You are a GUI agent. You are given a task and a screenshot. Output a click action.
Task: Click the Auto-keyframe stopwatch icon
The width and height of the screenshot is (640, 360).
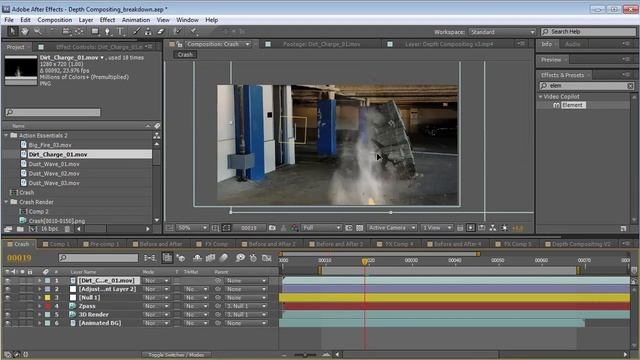(253, 258)
